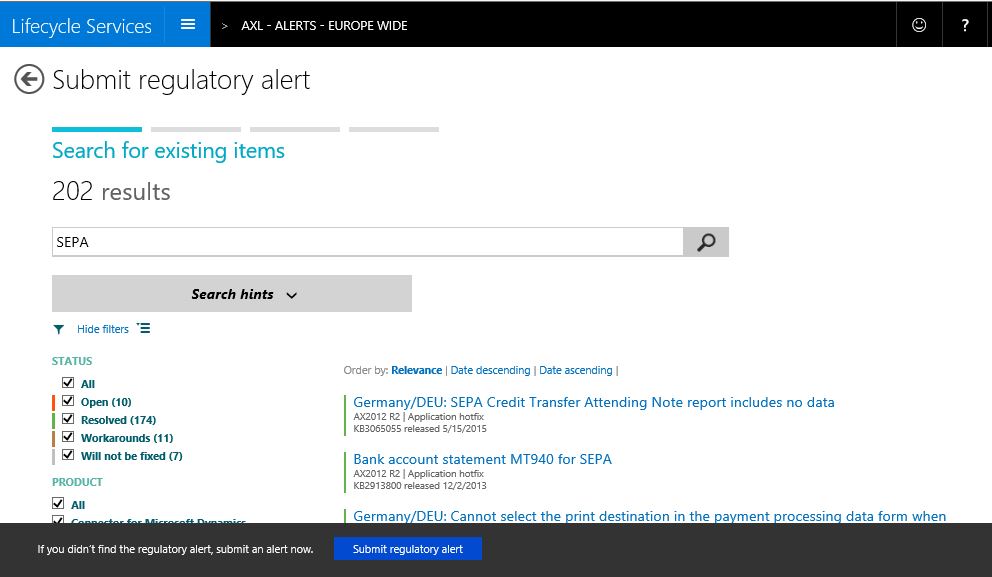Viewport: 992px width, 577px height.
Task: Collapse filters using Hide filters
Action: (x=103, y=329)
